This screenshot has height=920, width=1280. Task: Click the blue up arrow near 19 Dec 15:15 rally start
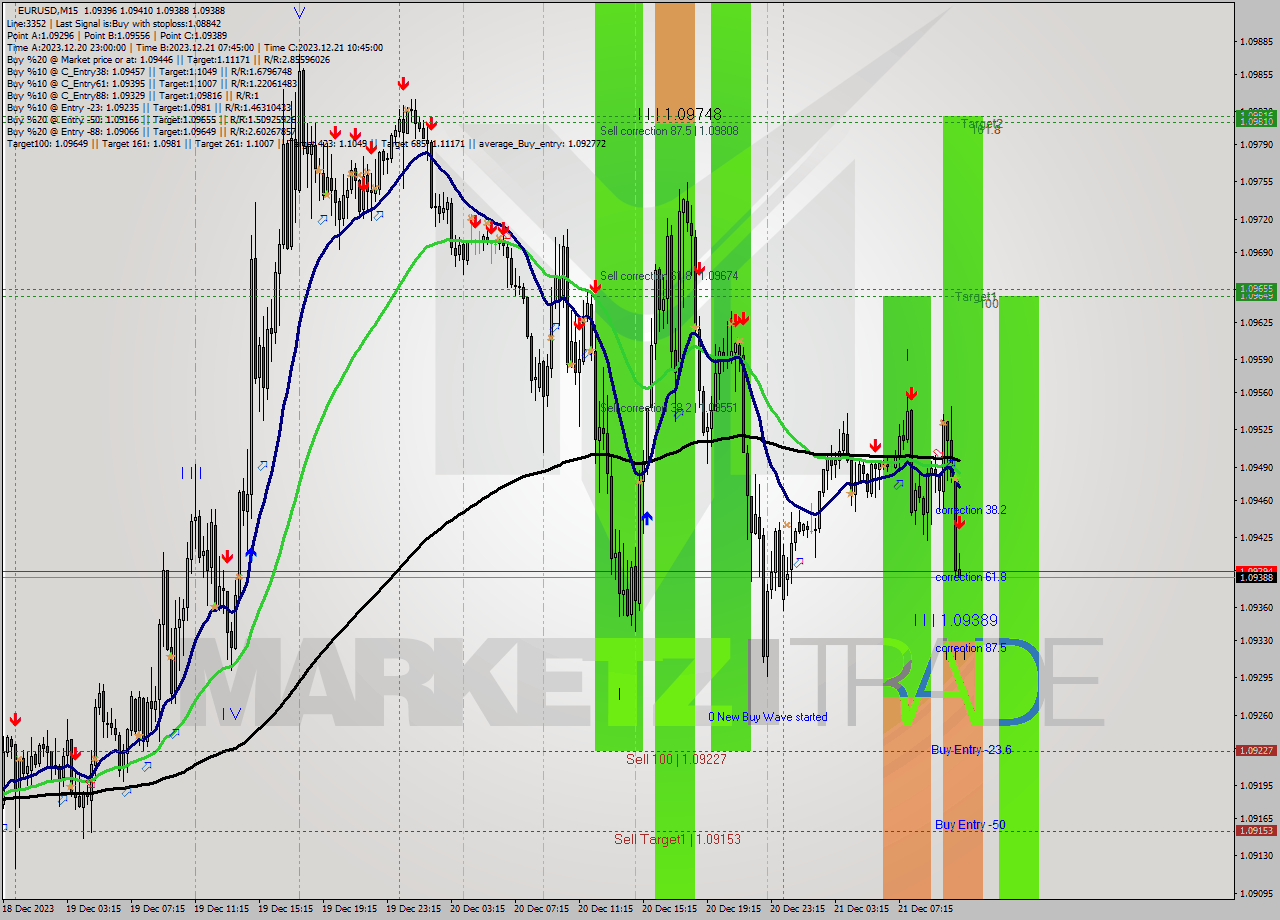(250, 552)
